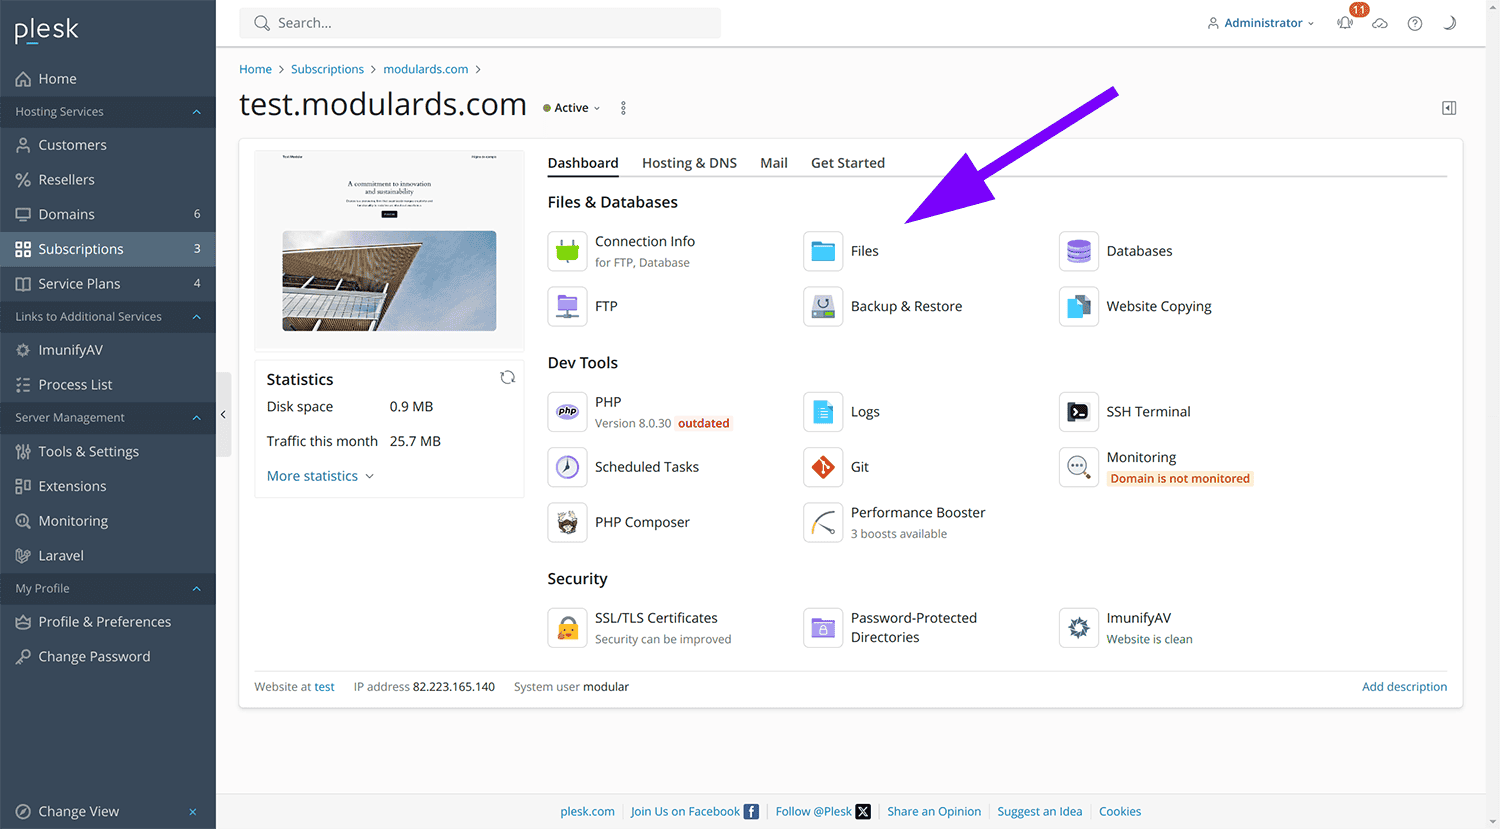The width and height of the screenshot is (1500, 829).
Task: Open the FTP icon
Action: (x=567, y=306)
